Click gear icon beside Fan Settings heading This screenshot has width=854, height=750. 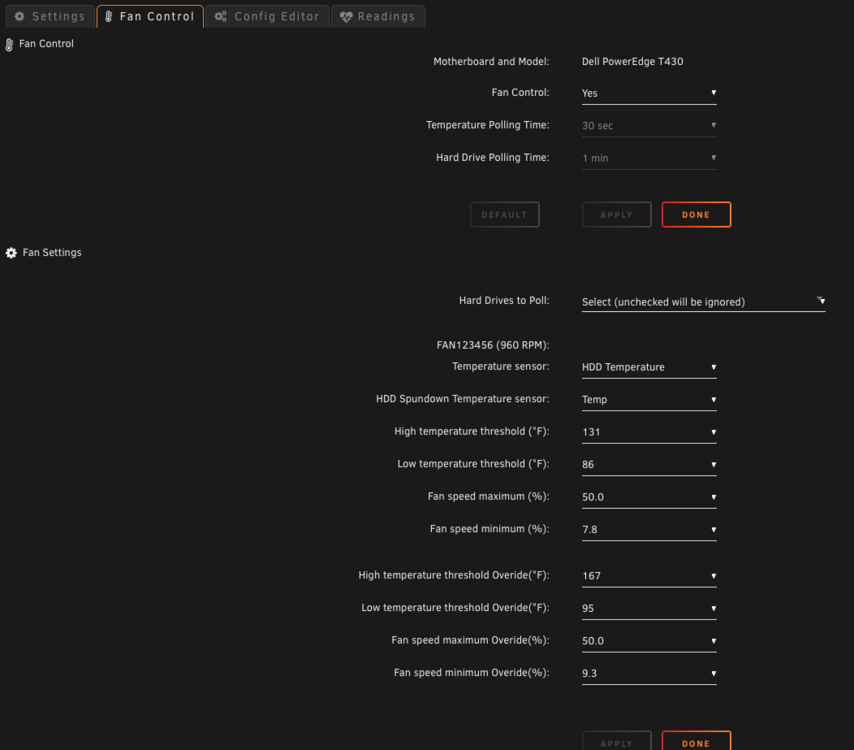[x=11, y=253]
